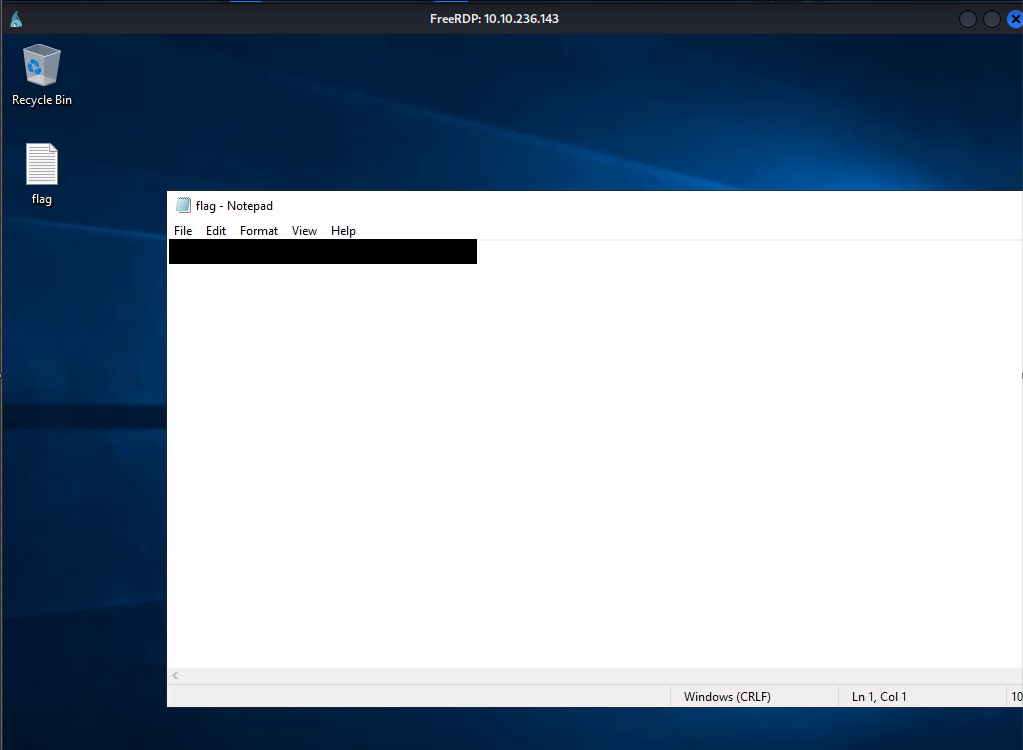Select the flag text file icon on desktop

pos(41,165)
